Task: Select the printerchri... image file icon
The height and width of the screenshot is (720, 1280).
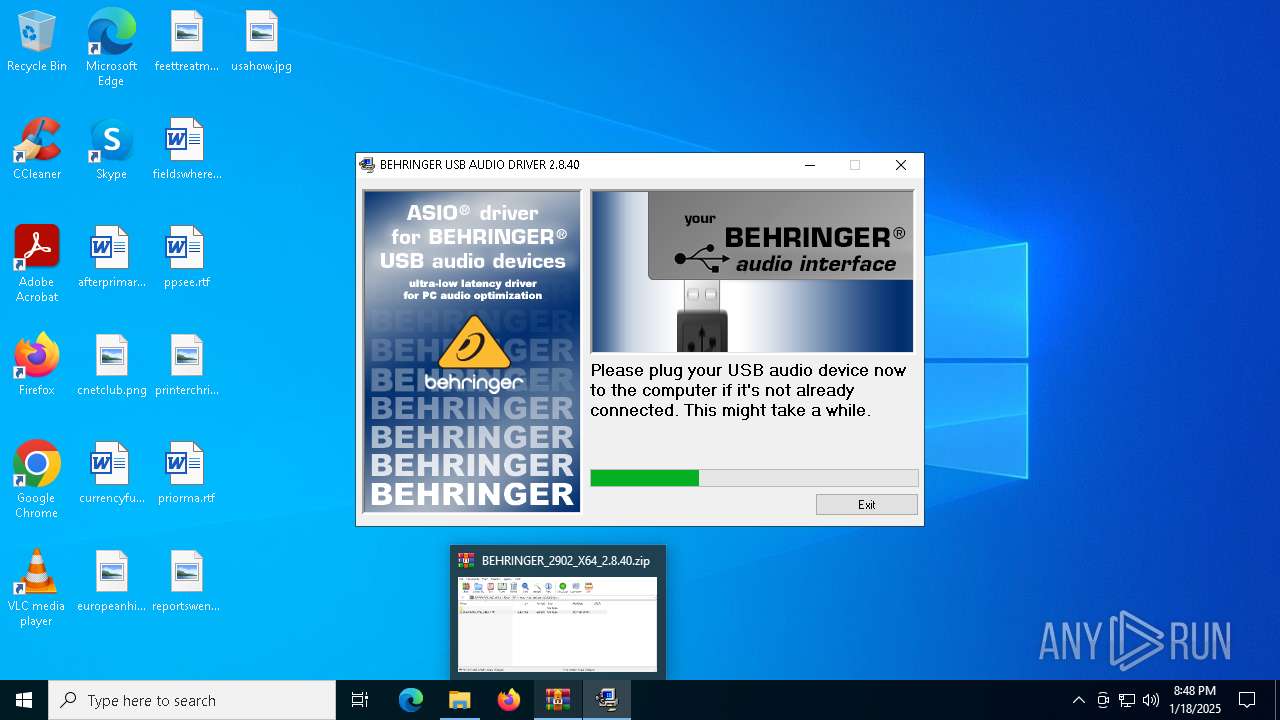Action: [186, 366]
